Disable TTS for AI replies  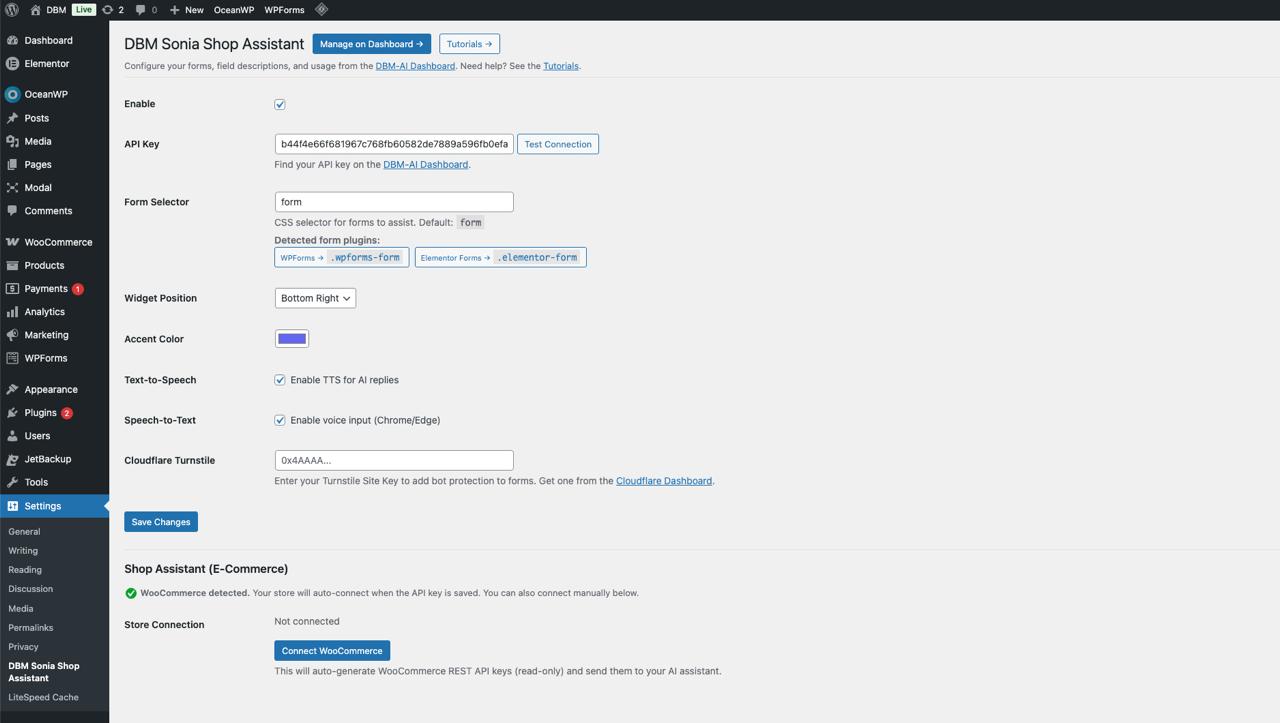[280, 380]
